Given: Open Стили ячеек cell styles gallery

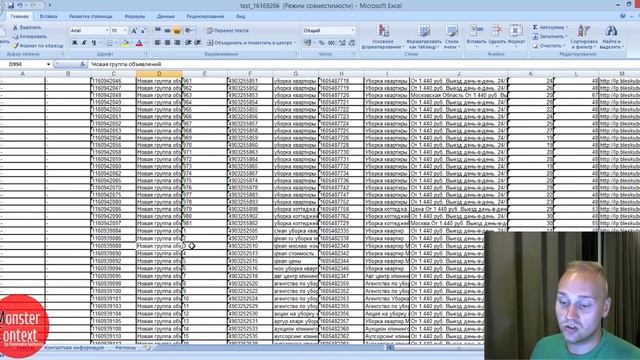Looking at the screenshot, I should point(451,37).
